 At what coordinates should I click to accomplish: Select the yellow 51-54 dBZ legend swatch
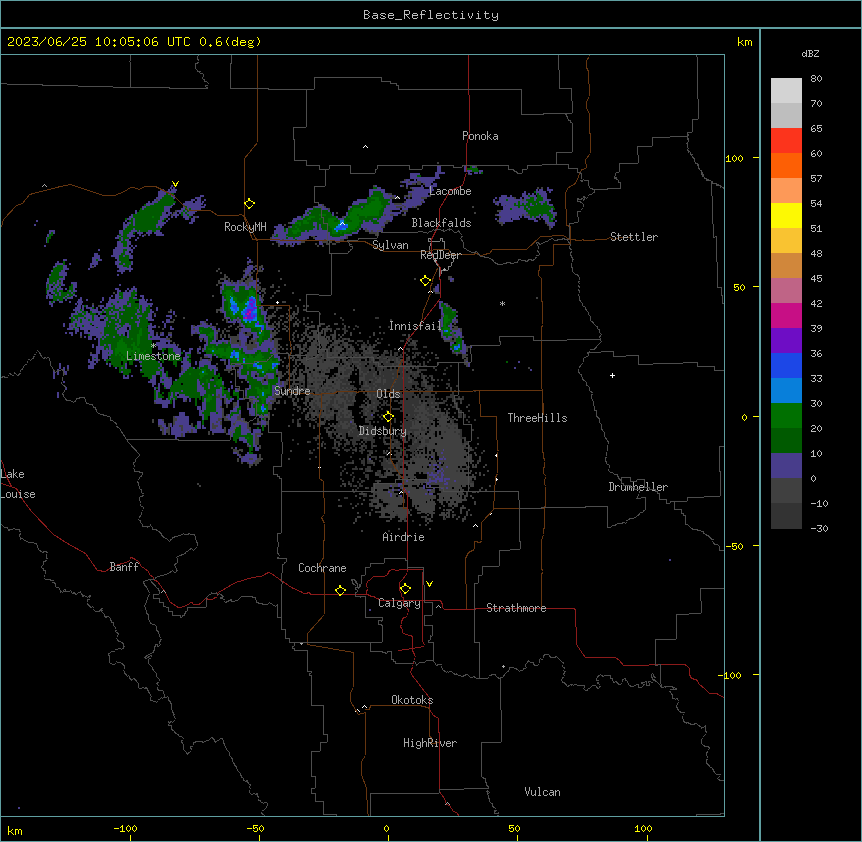point(786,215)
